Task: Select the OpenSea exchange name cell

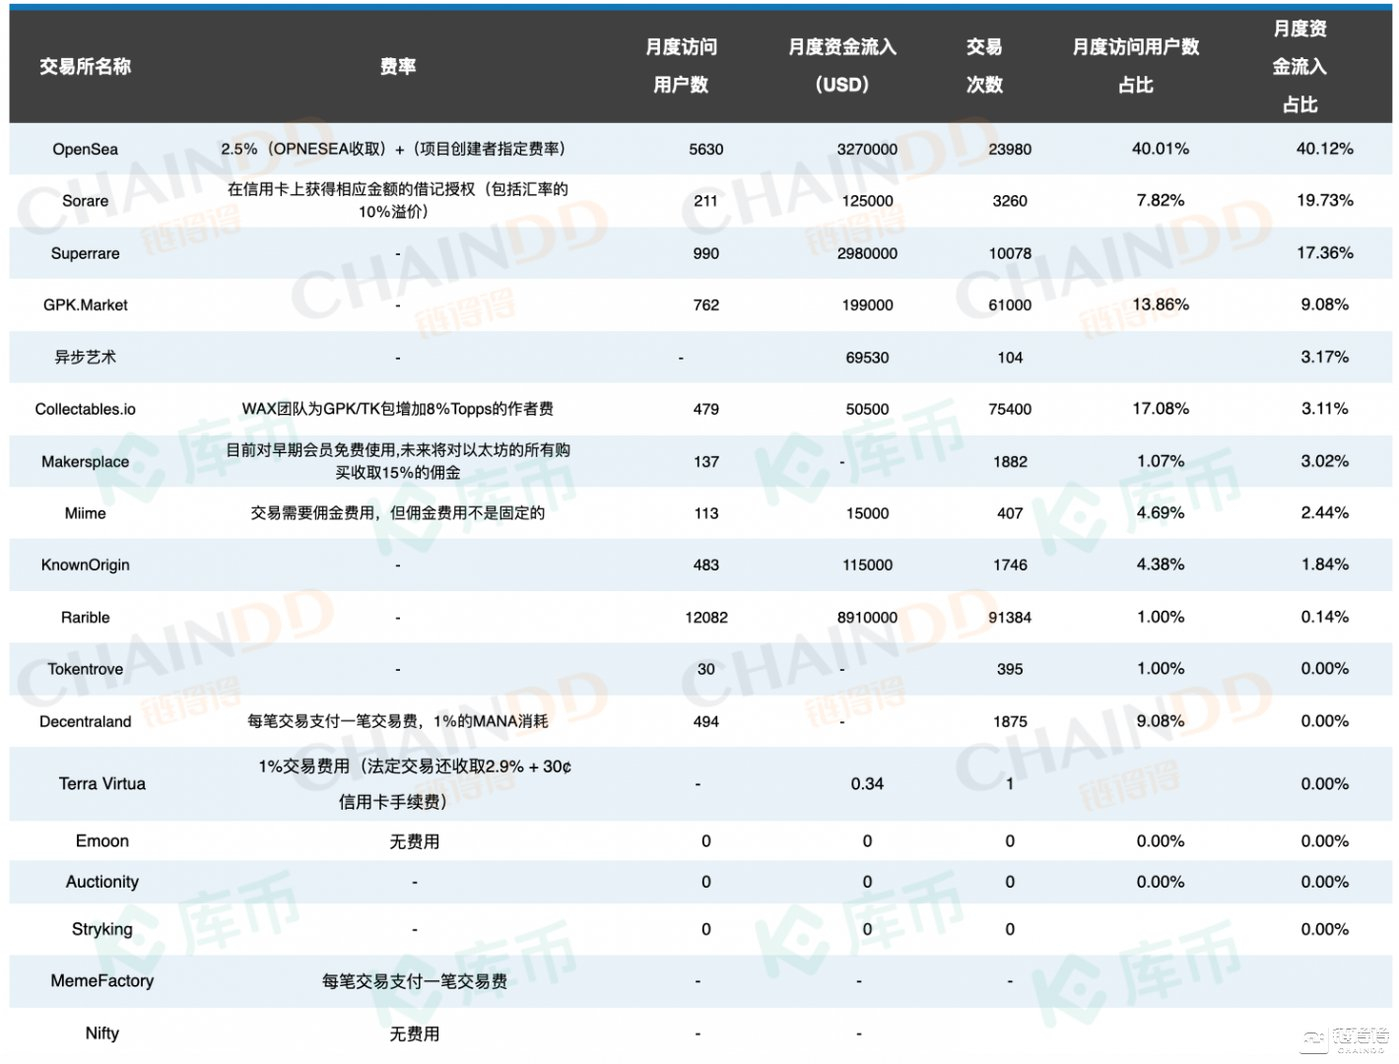Action: (x=85, y=149)
